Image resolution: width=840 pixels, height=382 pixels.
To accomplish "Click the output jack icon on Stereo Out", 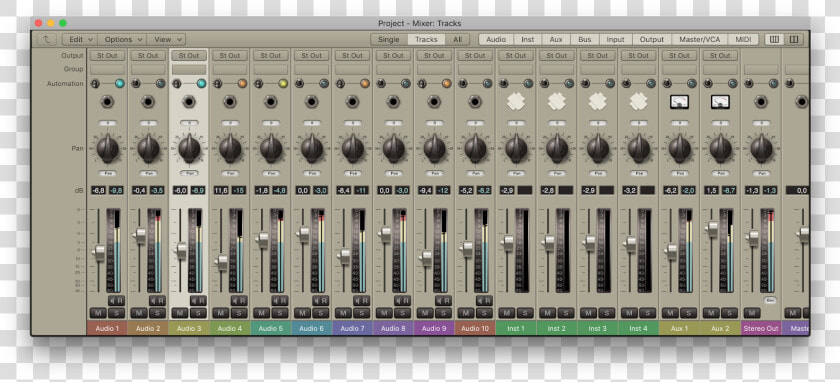I will click(x=761, y=101).
